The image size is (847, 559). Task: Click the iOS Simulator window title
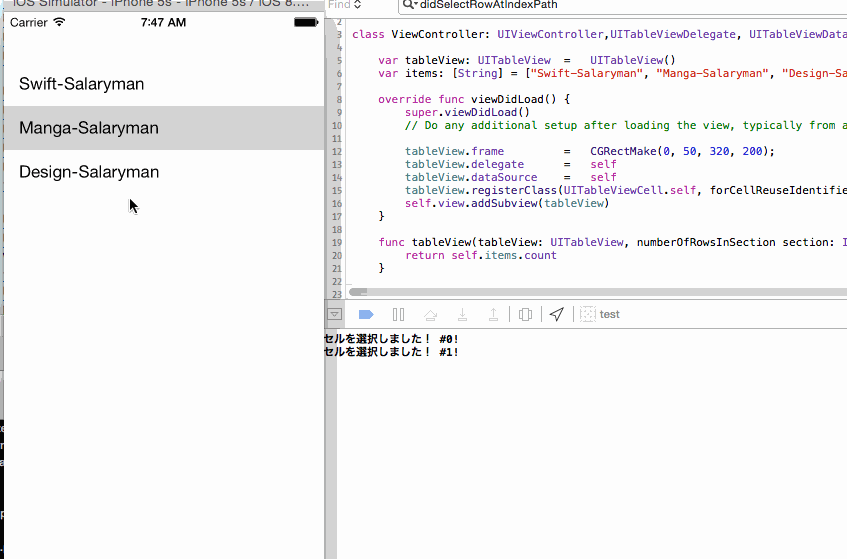point(161,4)
